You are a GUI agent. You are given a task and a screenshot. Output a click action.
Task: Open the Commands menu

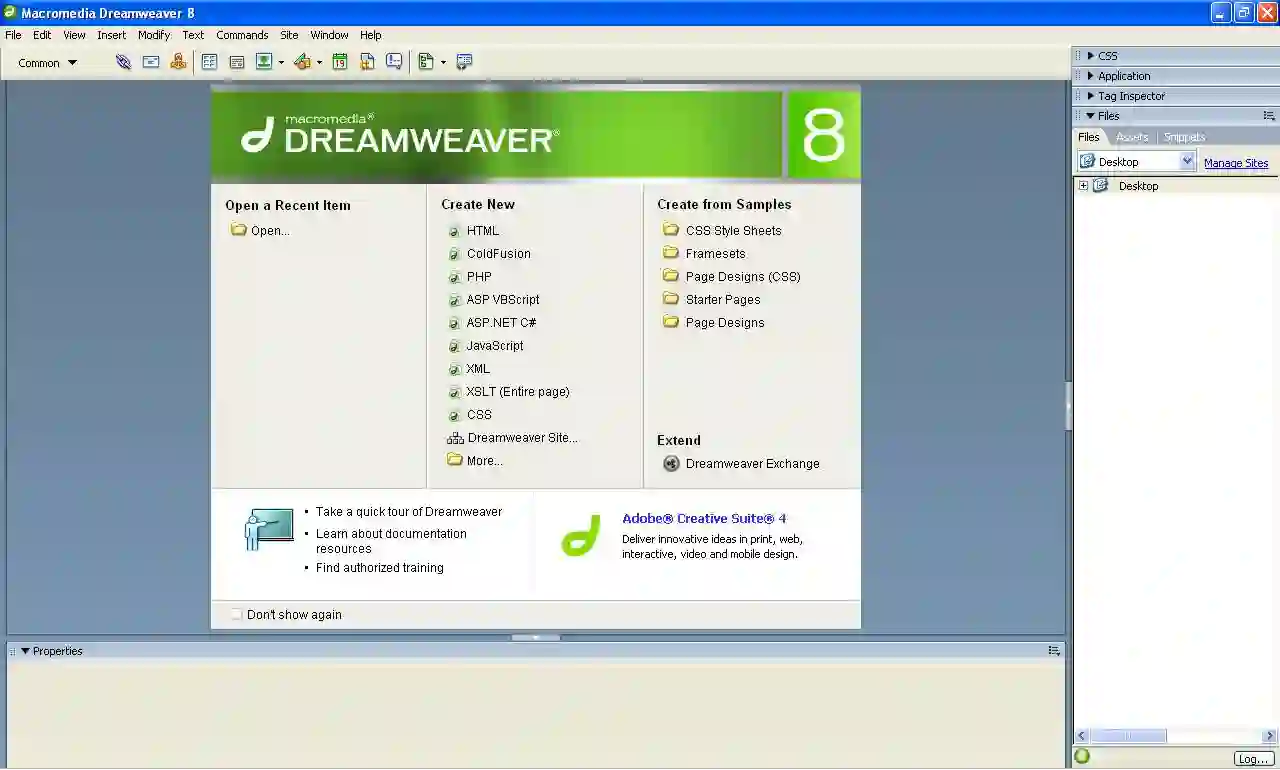[242, 35]
